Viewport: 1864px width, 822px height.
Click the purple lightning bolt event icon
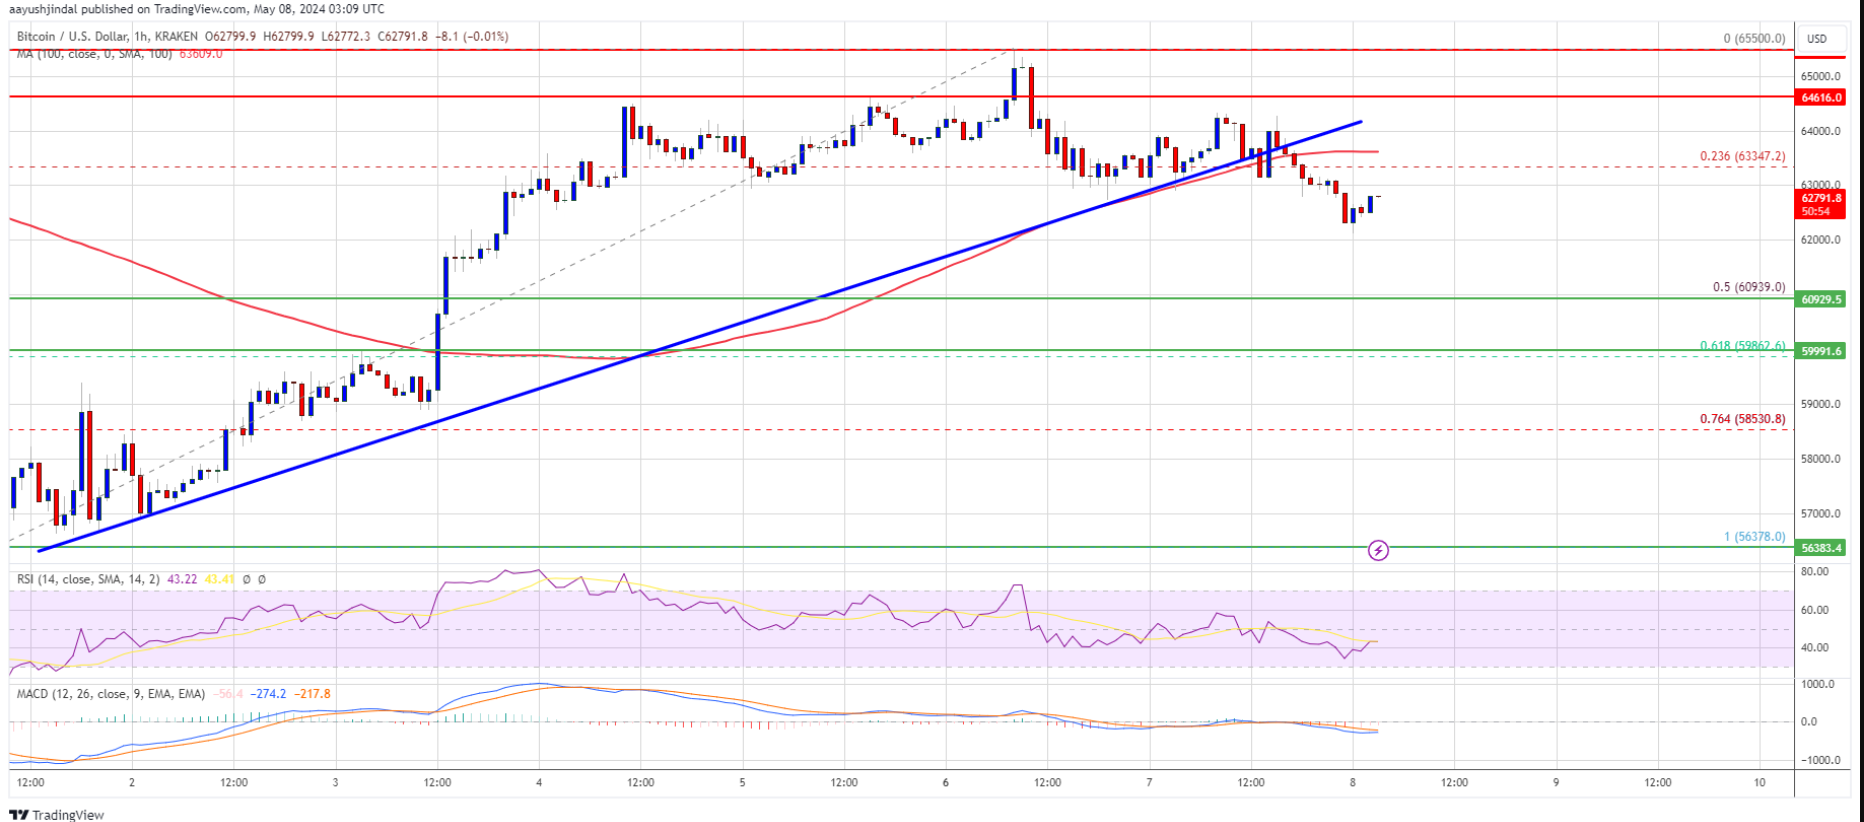click(1378, 550)
